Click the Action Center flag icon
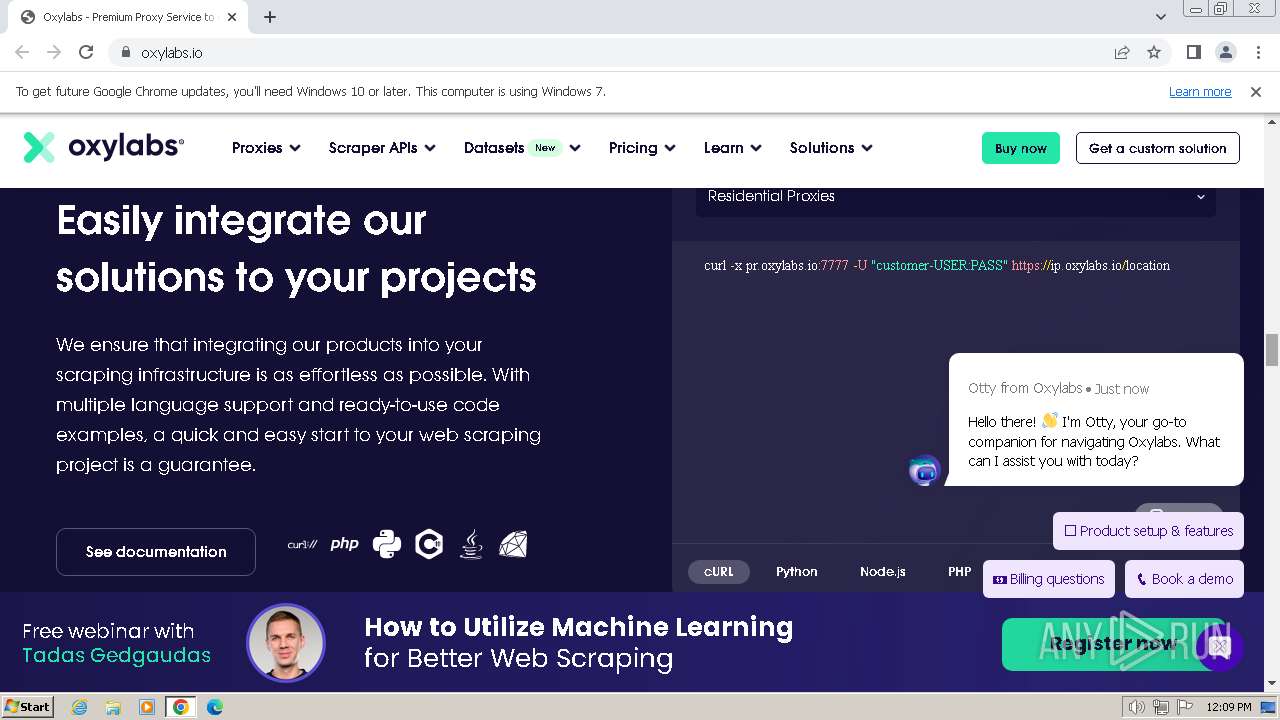Screen dimensions: 1280x720 (x=1185, y=707)
